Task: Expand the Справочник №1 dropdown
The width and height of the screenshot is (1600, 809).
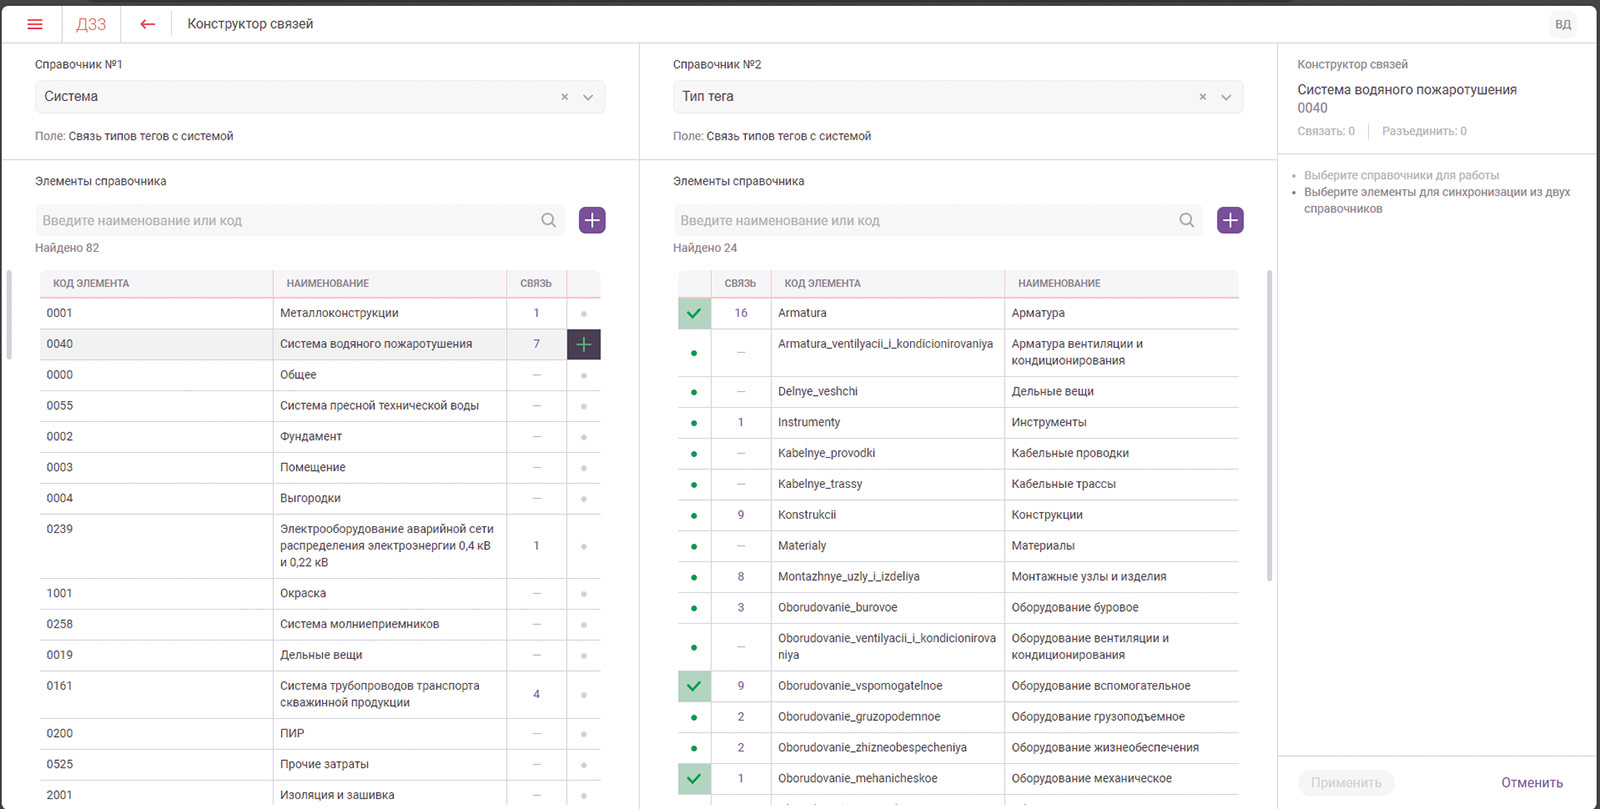Action: click(588, 97)
